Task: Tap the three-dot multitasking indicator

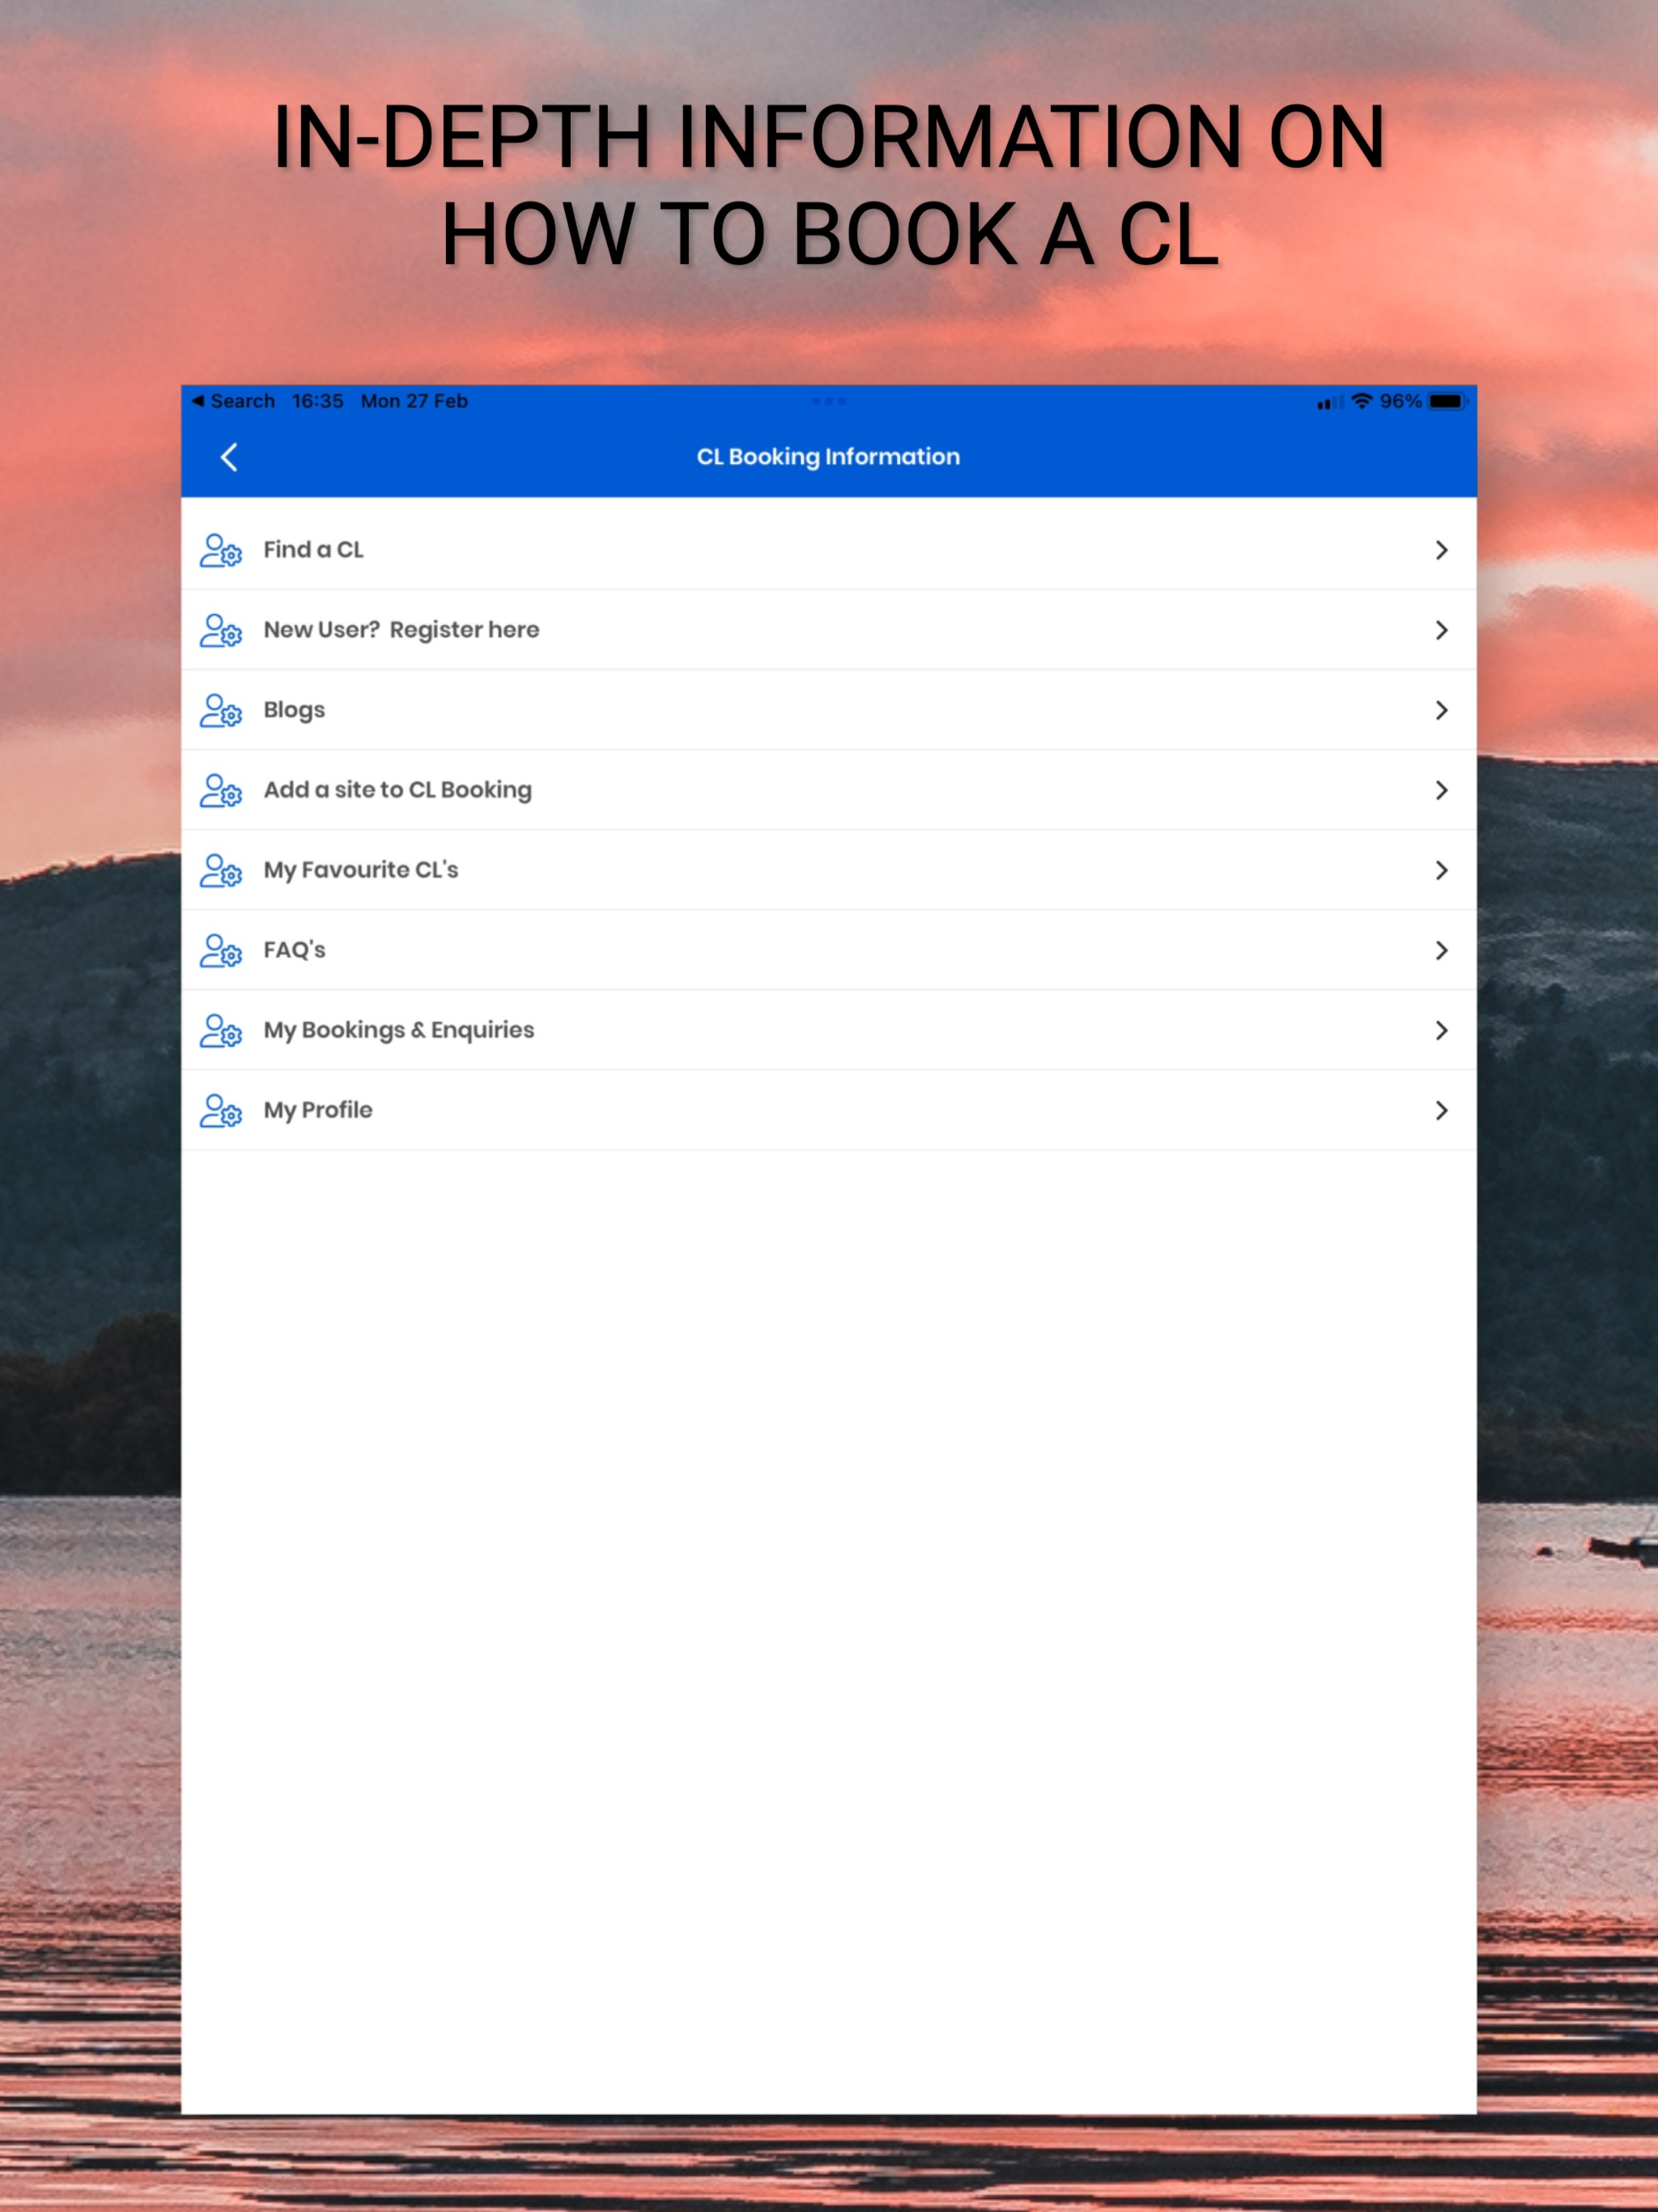Action: pyautogui.click(x=829, y=401)
